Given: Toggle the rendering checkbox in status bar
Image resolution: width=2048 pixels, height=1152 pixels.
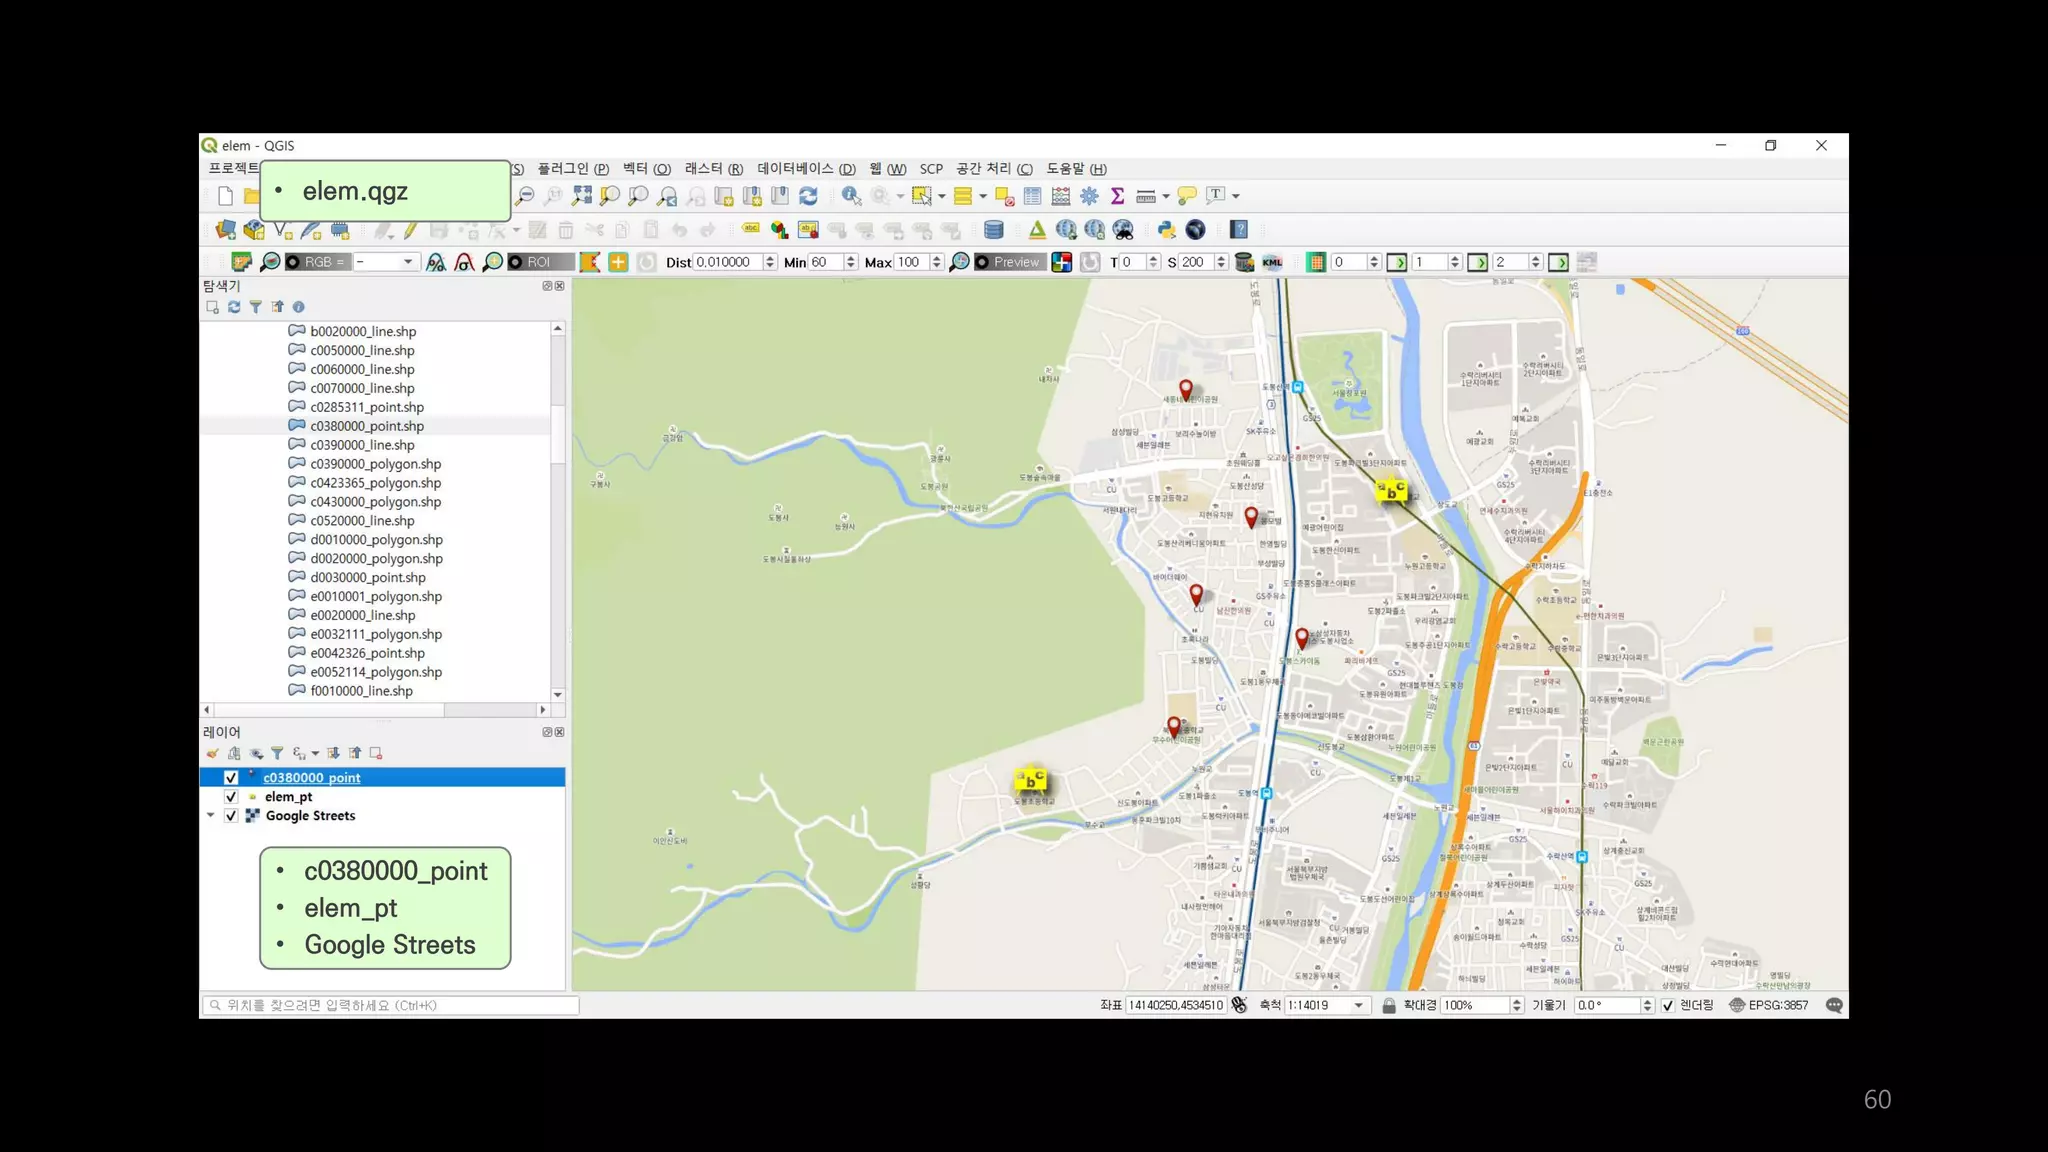Looking at the screenshot, I should click(x=1668, y=1006).
